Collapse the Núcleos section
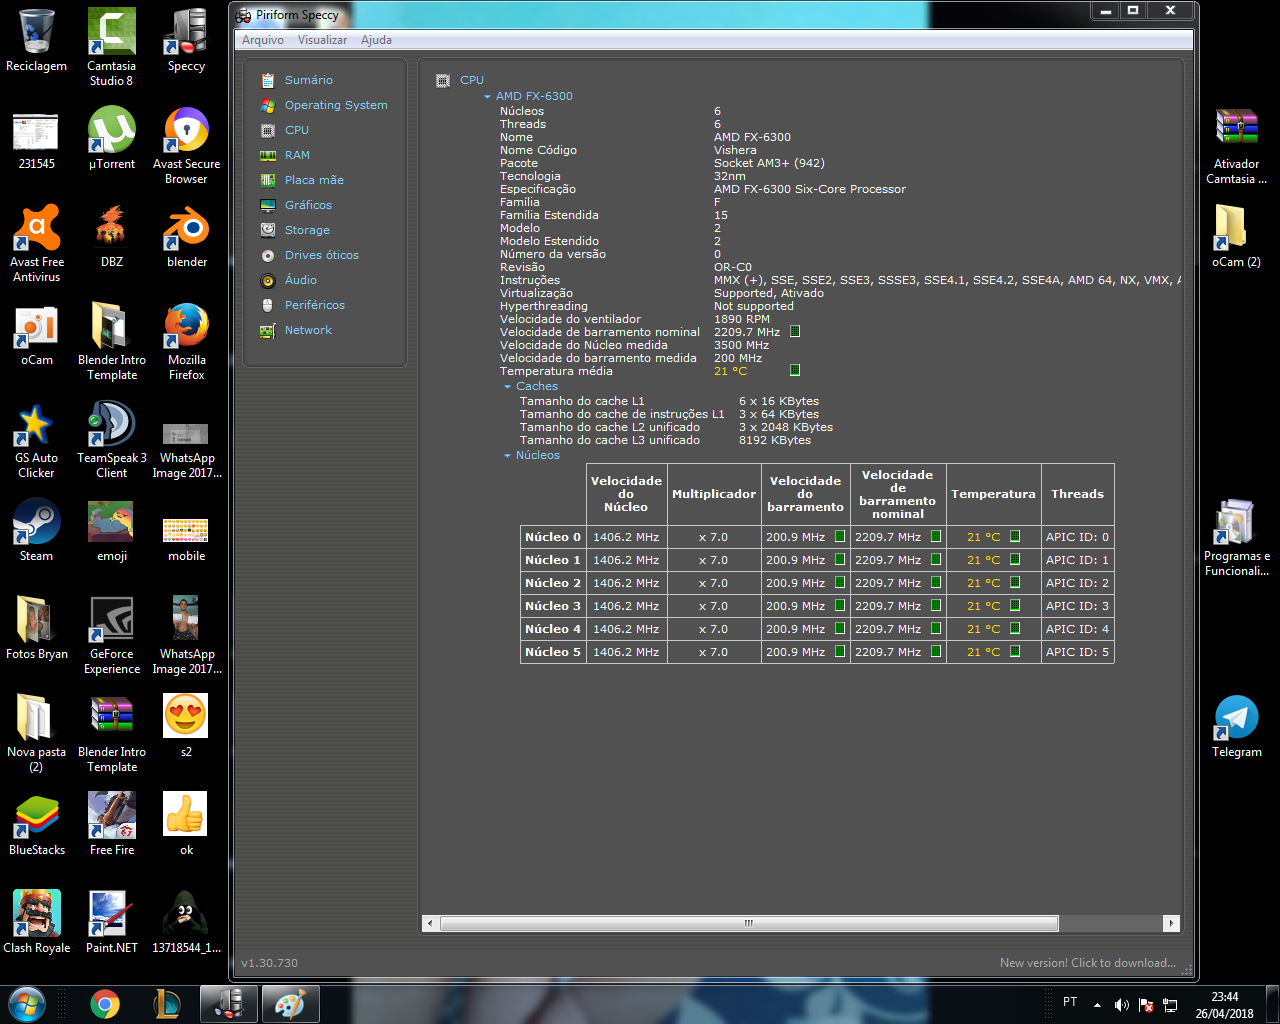The width and height of the screenshot is (1280, 1024). (x=507, y=456)
